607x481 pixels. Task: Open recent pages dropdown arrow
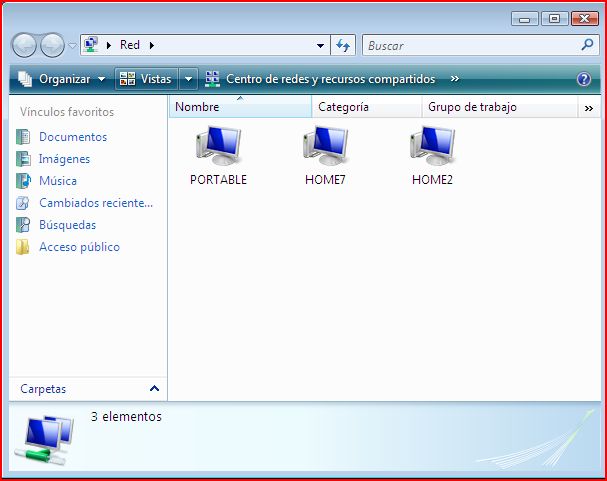click(x=72, y=46)
